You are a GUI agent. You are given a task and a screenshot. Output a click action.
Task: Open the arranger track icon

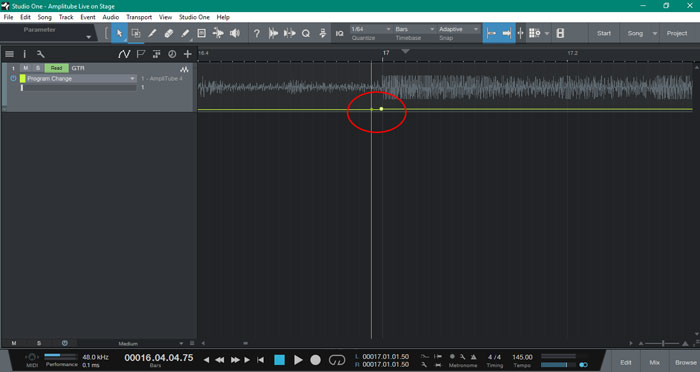click(156, 54)
